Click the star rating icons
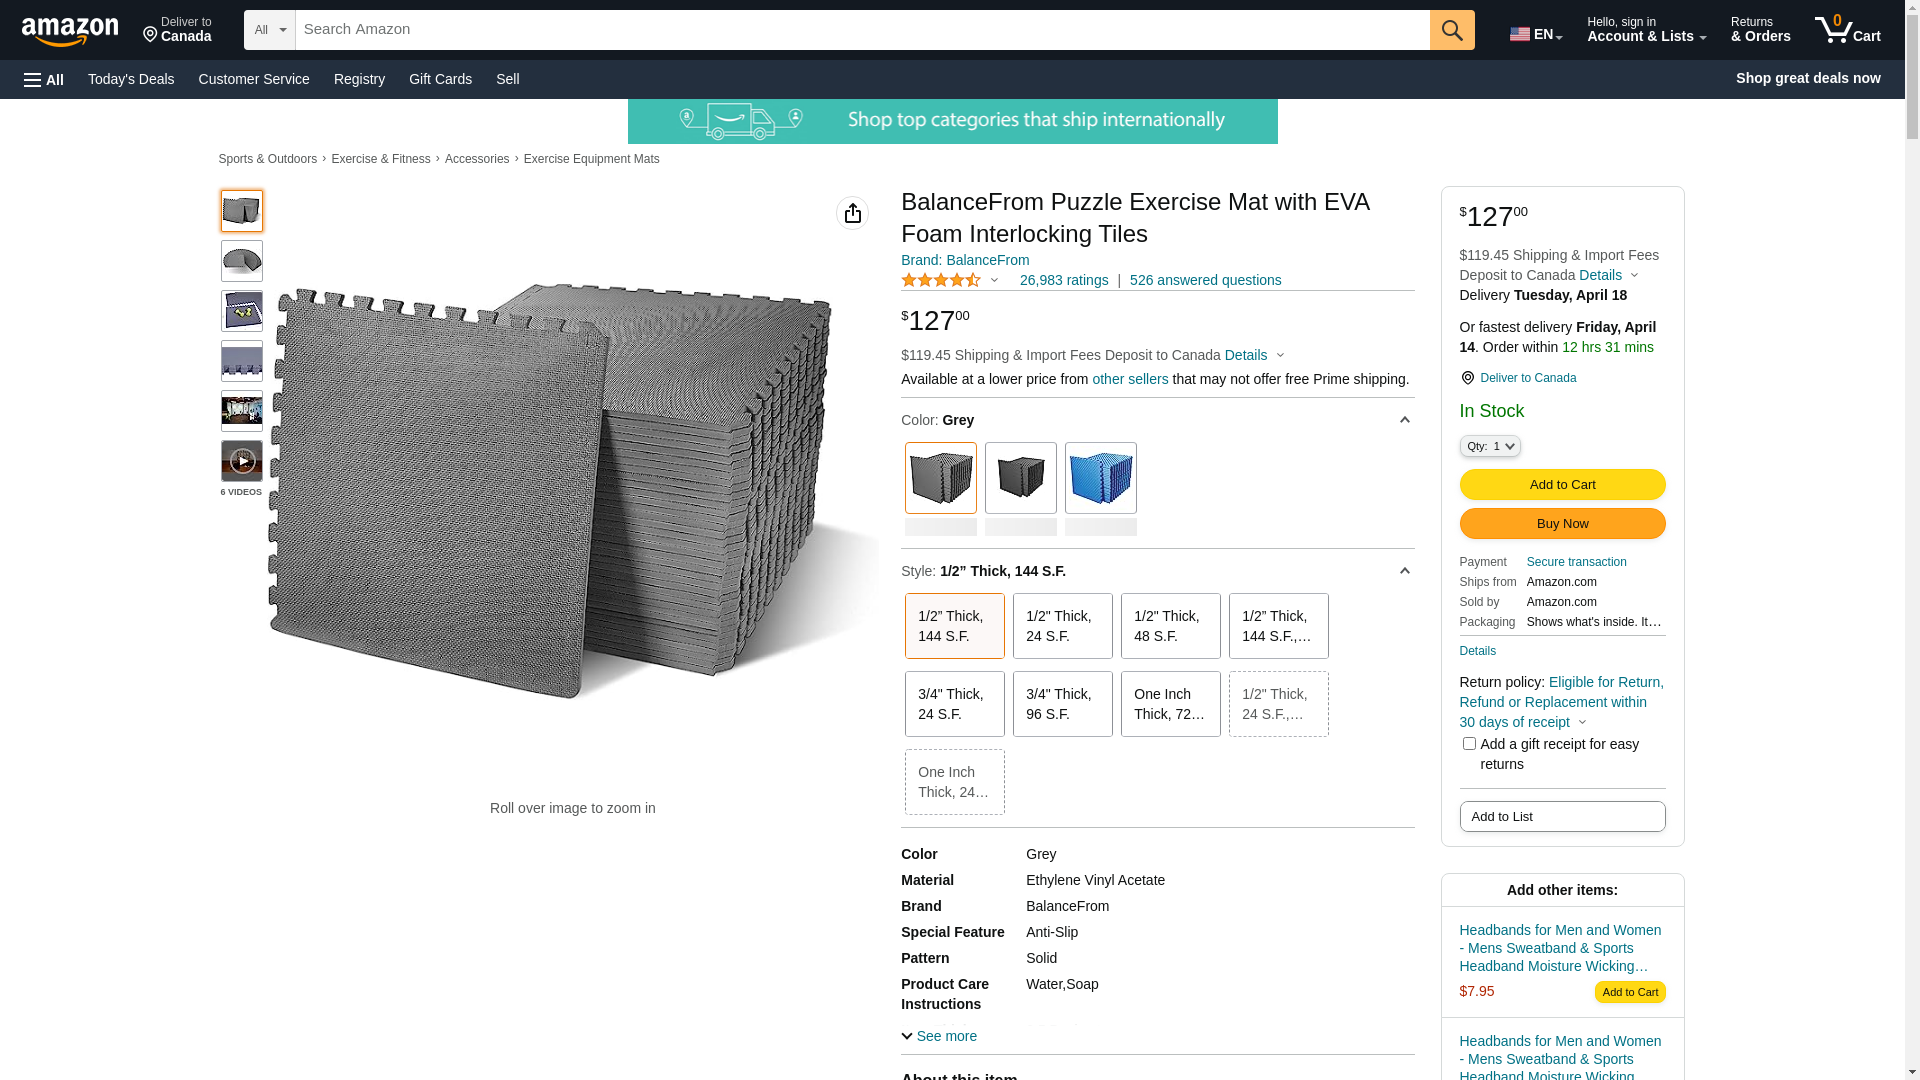 [940, 281]
